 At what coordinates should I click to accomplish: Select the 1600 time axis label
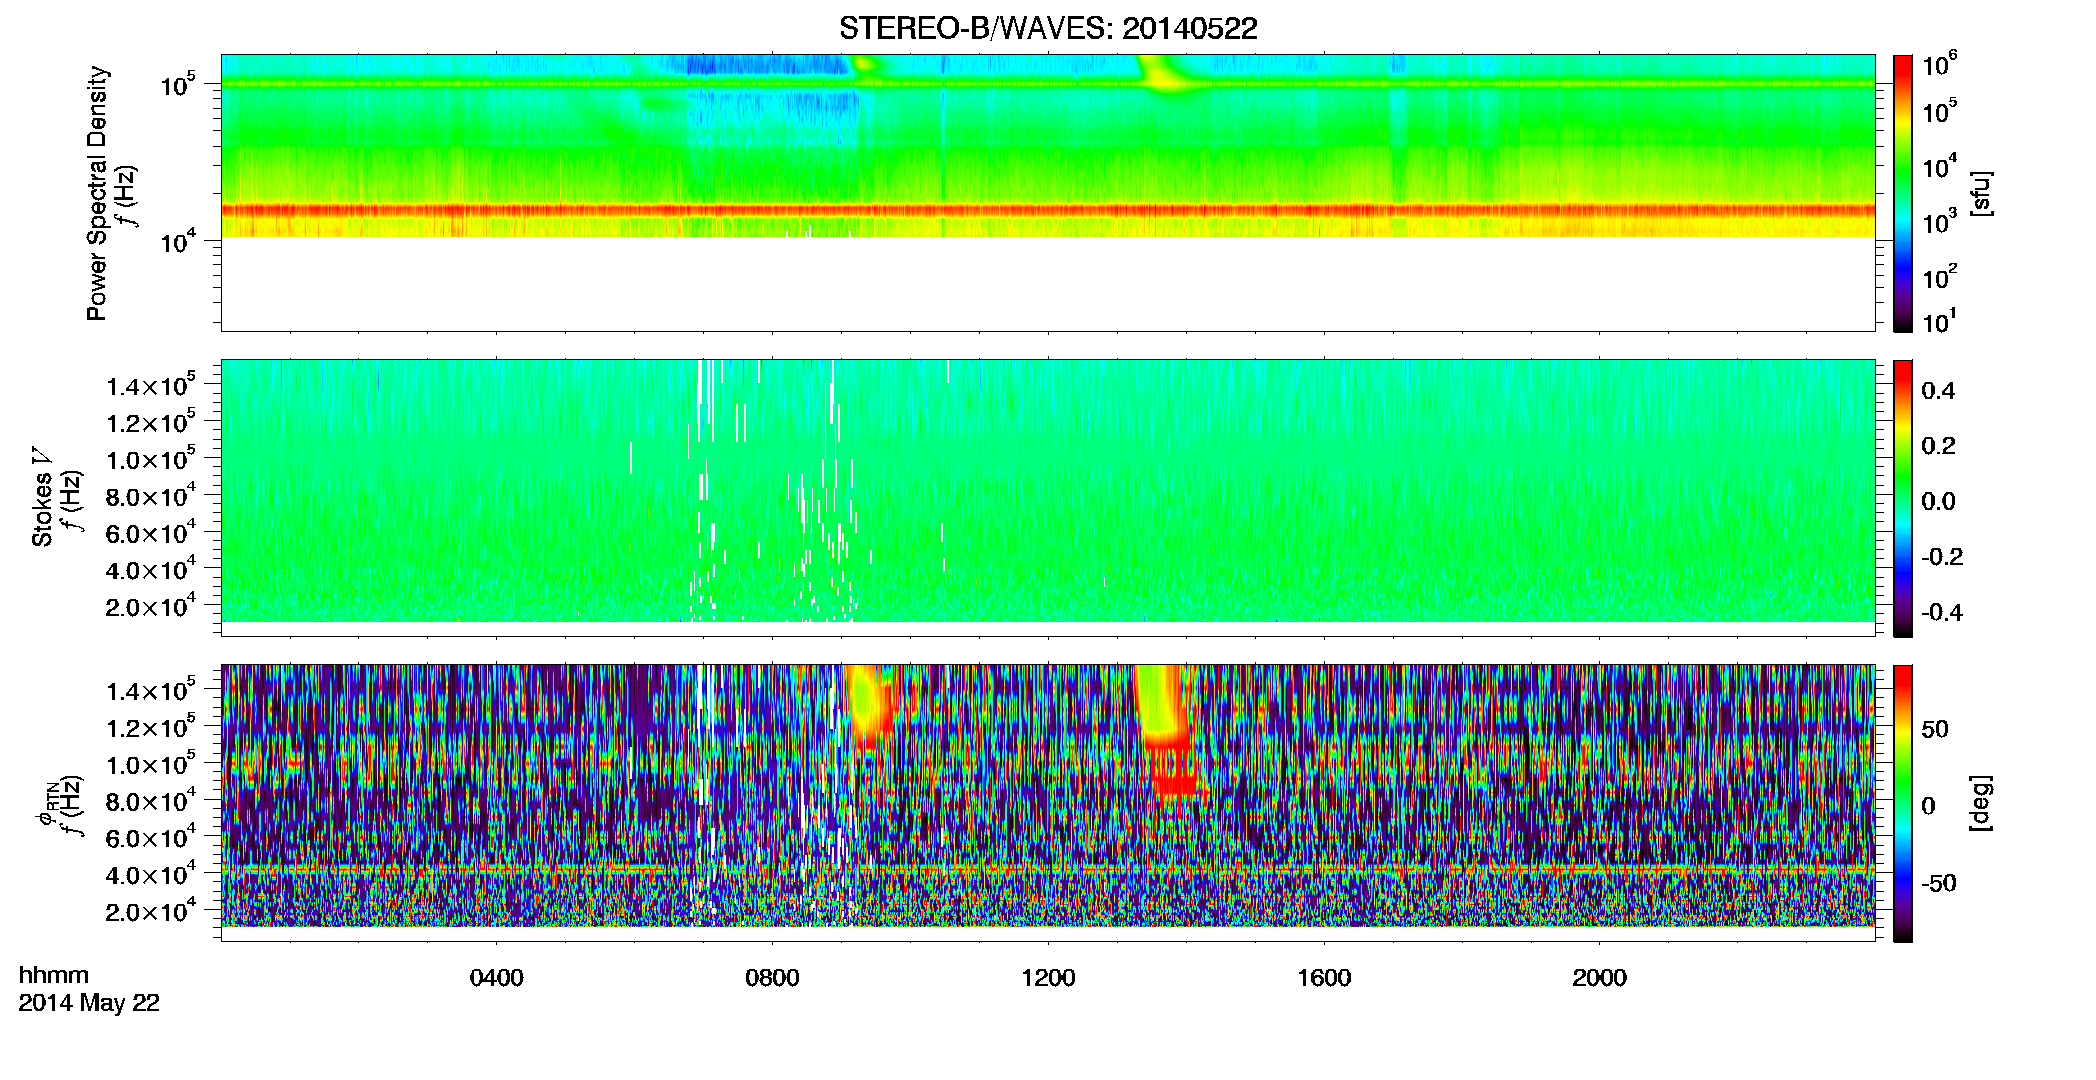click(1324, 978)
